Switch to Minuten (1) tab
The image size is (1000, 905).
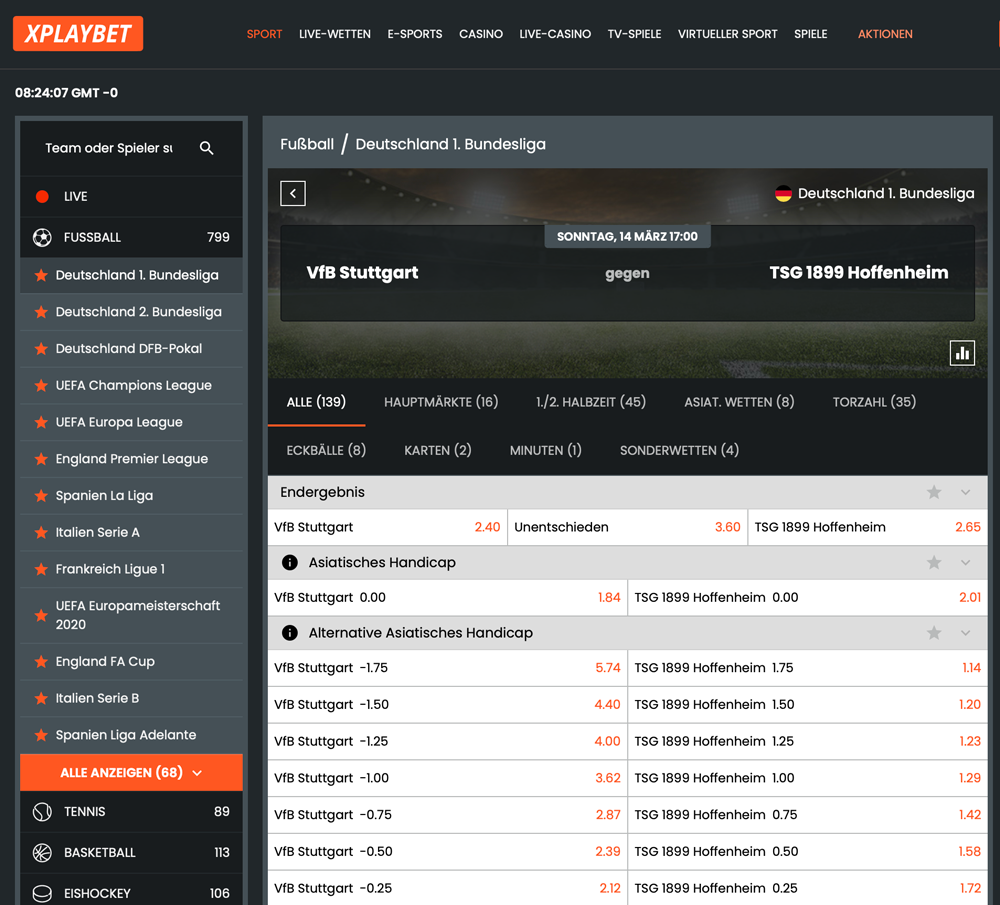coord(545,450)
